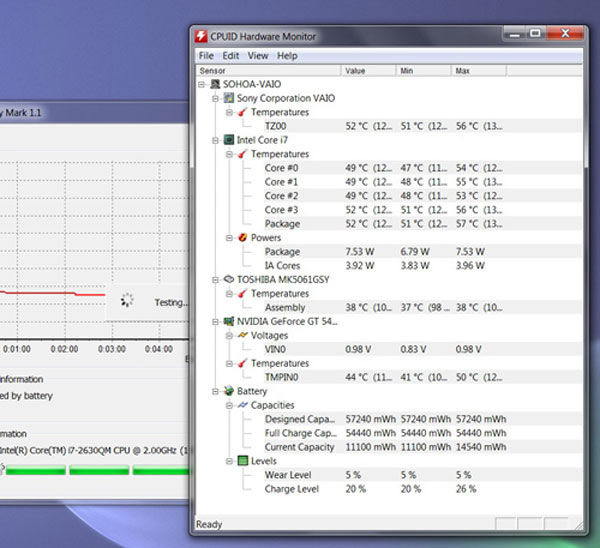Click the green Levels icon under Battery
The height and width of the screenshot is (548, 600).
click(x=242, y=462)
